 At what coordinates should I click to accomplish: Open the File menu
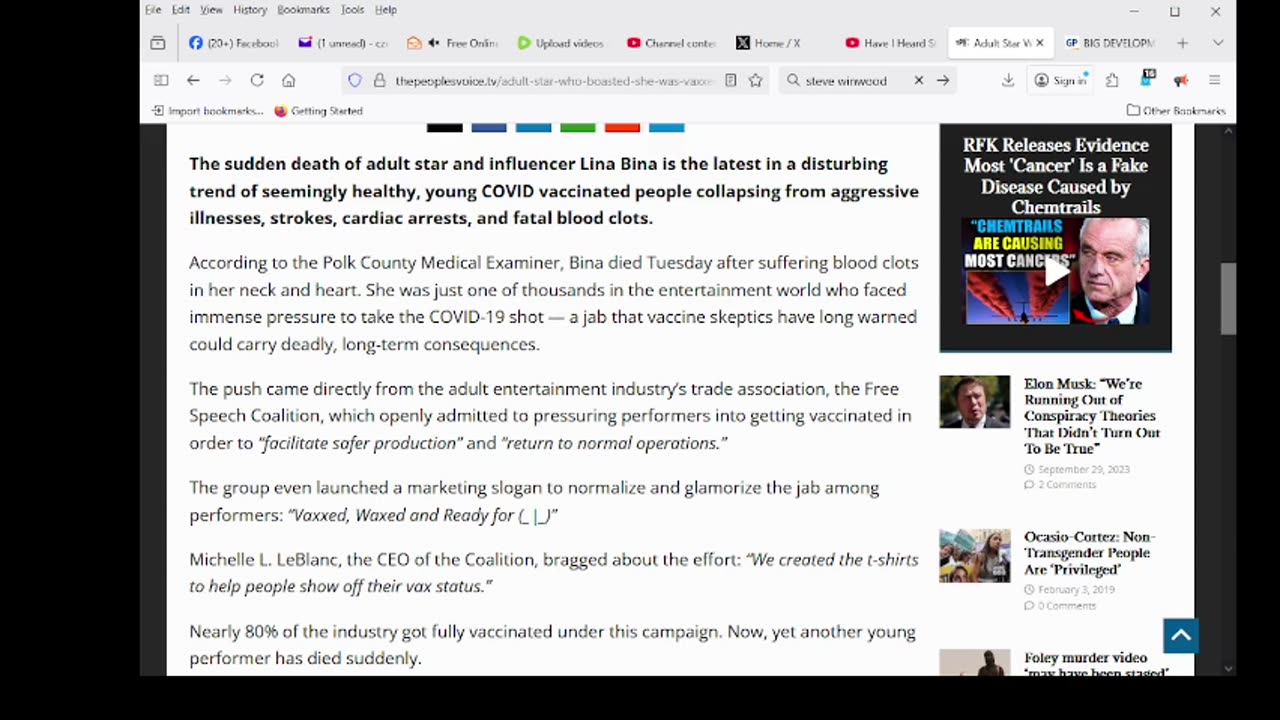(x=153, y=9)
